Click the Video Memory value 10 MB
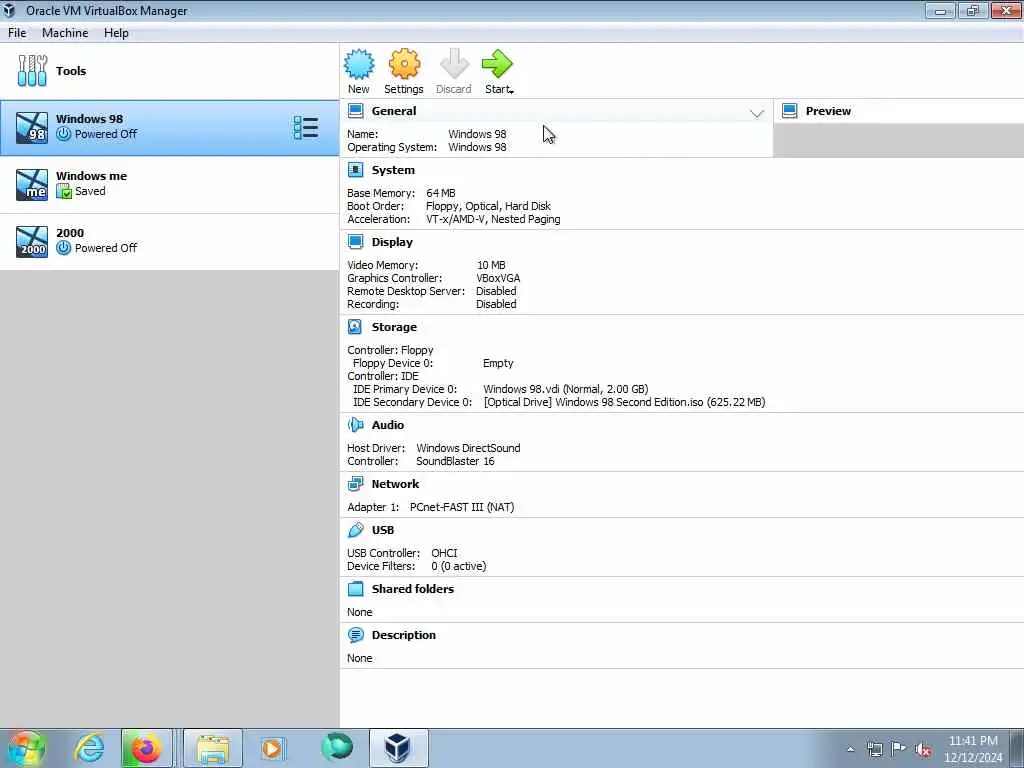This screenshot has width=1024, height=768. tap(491, 265)
